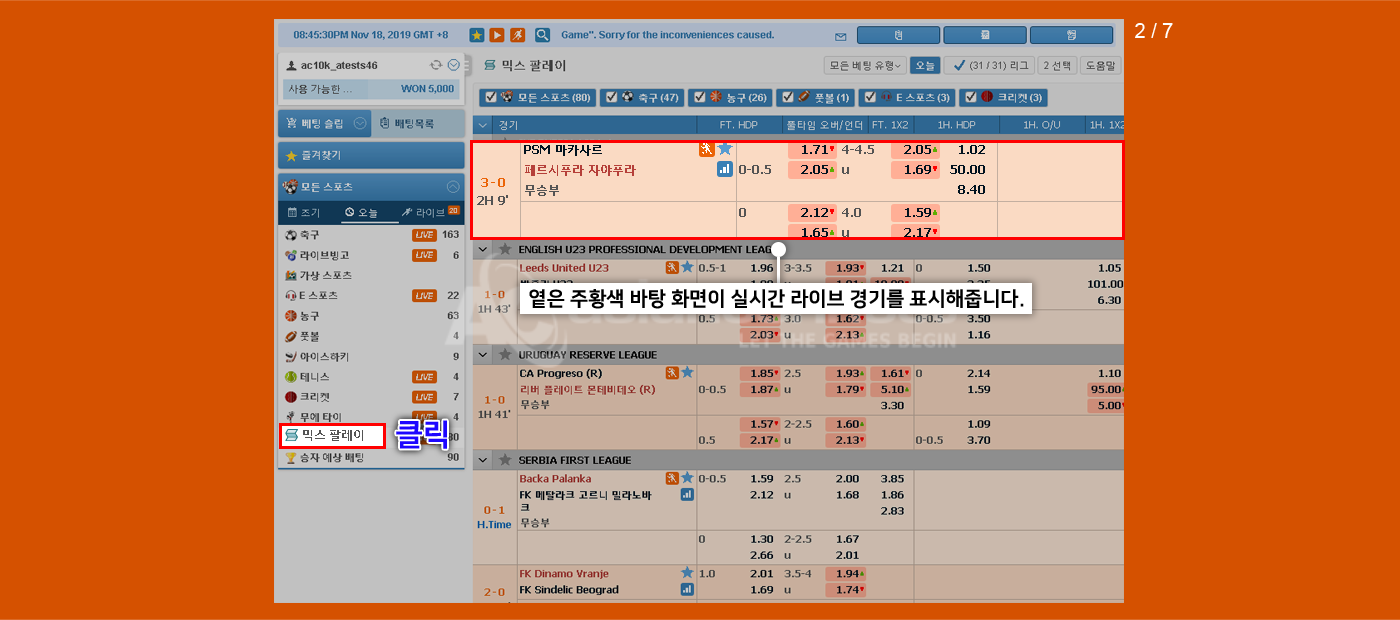Collapse the SERBIA FIRST LEAGUE section

(x=484, y=460)
